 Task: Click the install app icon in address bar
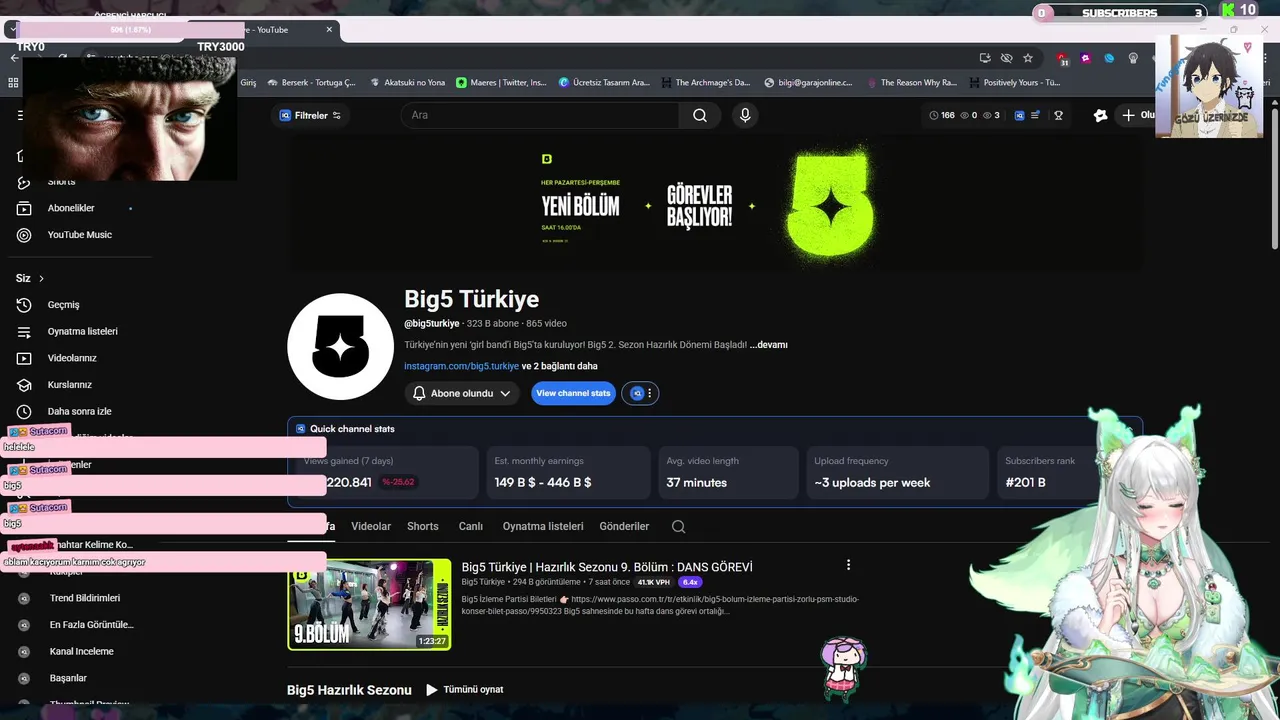pos(985,58)
